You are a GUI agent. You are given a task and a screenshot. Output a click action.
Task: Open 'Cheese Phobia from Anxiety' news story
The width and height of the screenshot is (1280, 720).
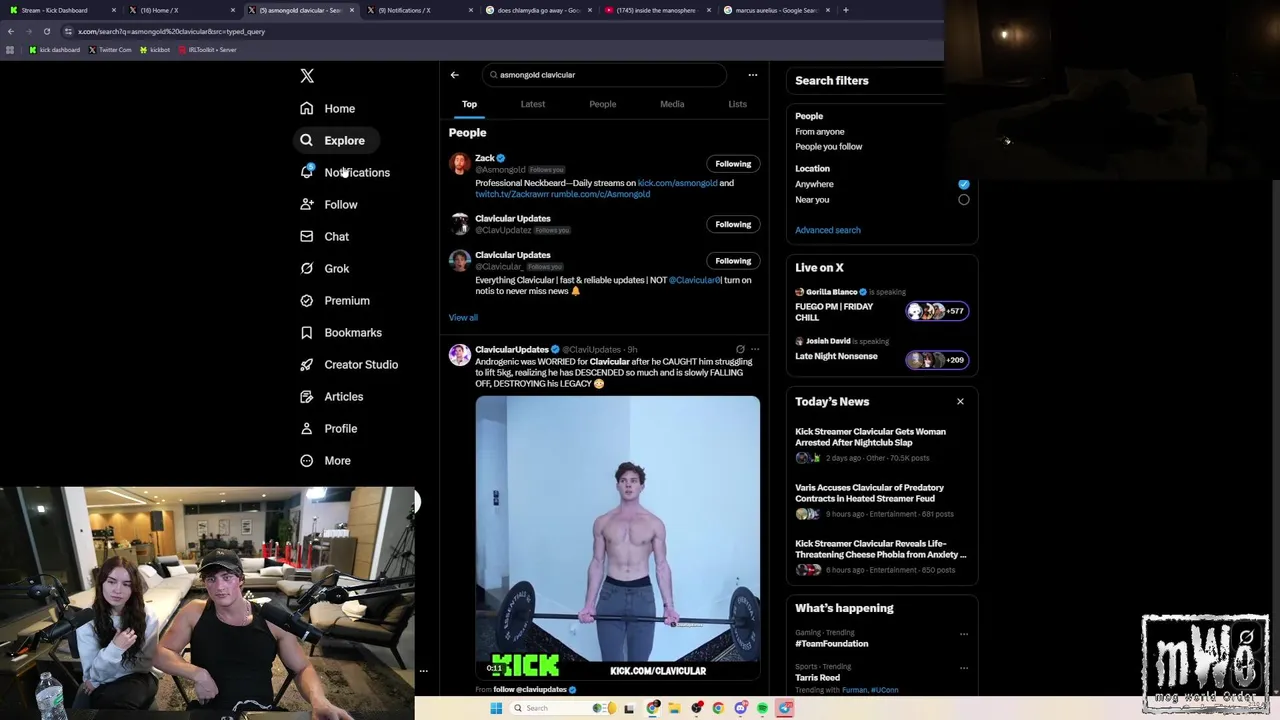click(881, 549)
